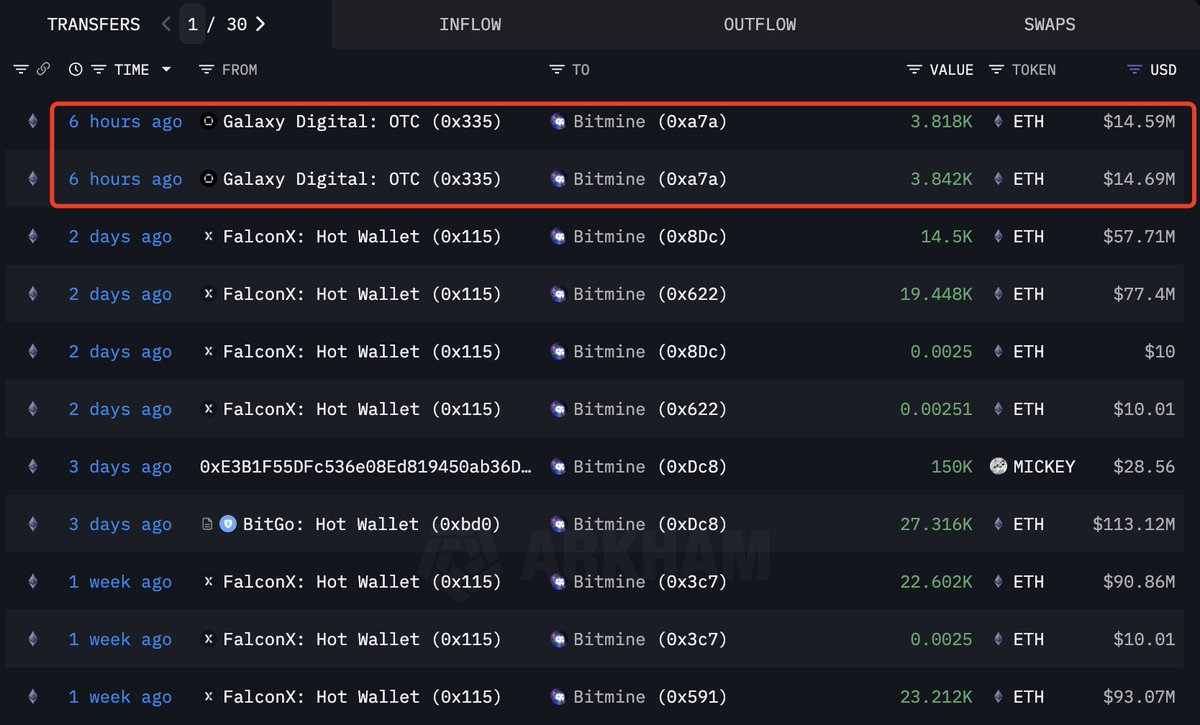Expand the TIME sort dropdown arrow
This screenshot has width=1200, height=725.
[x=166, y=69]
